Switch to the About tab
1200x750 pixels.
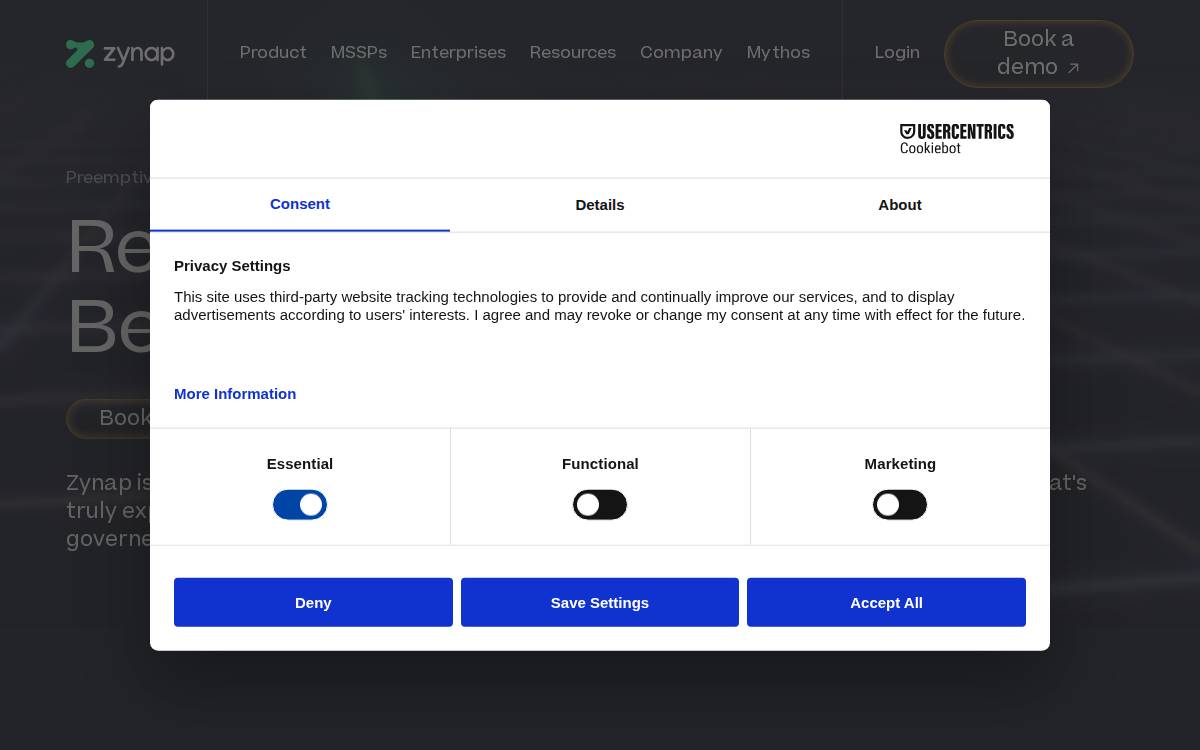click(900, 205)
